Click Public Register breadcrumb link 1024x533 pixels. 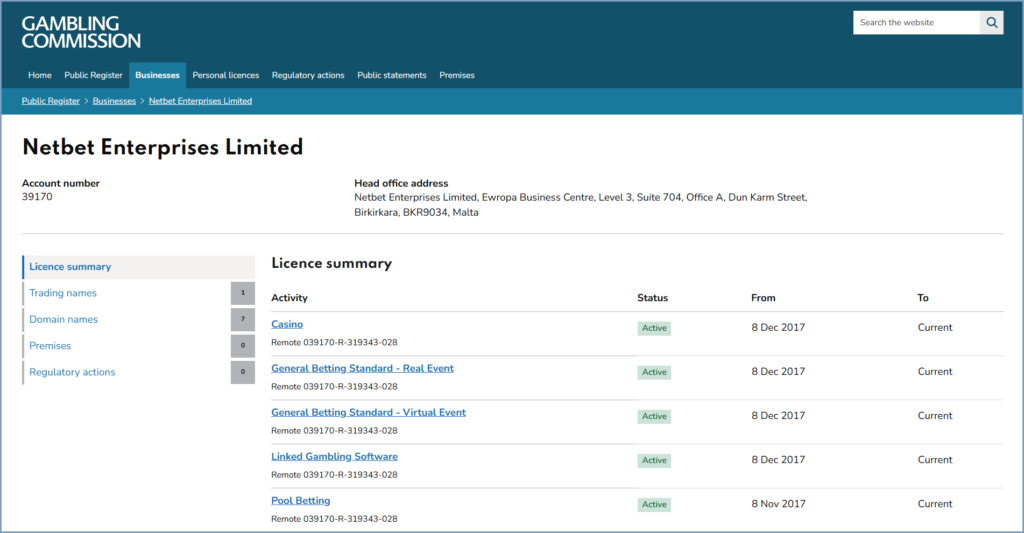point(51,101)
